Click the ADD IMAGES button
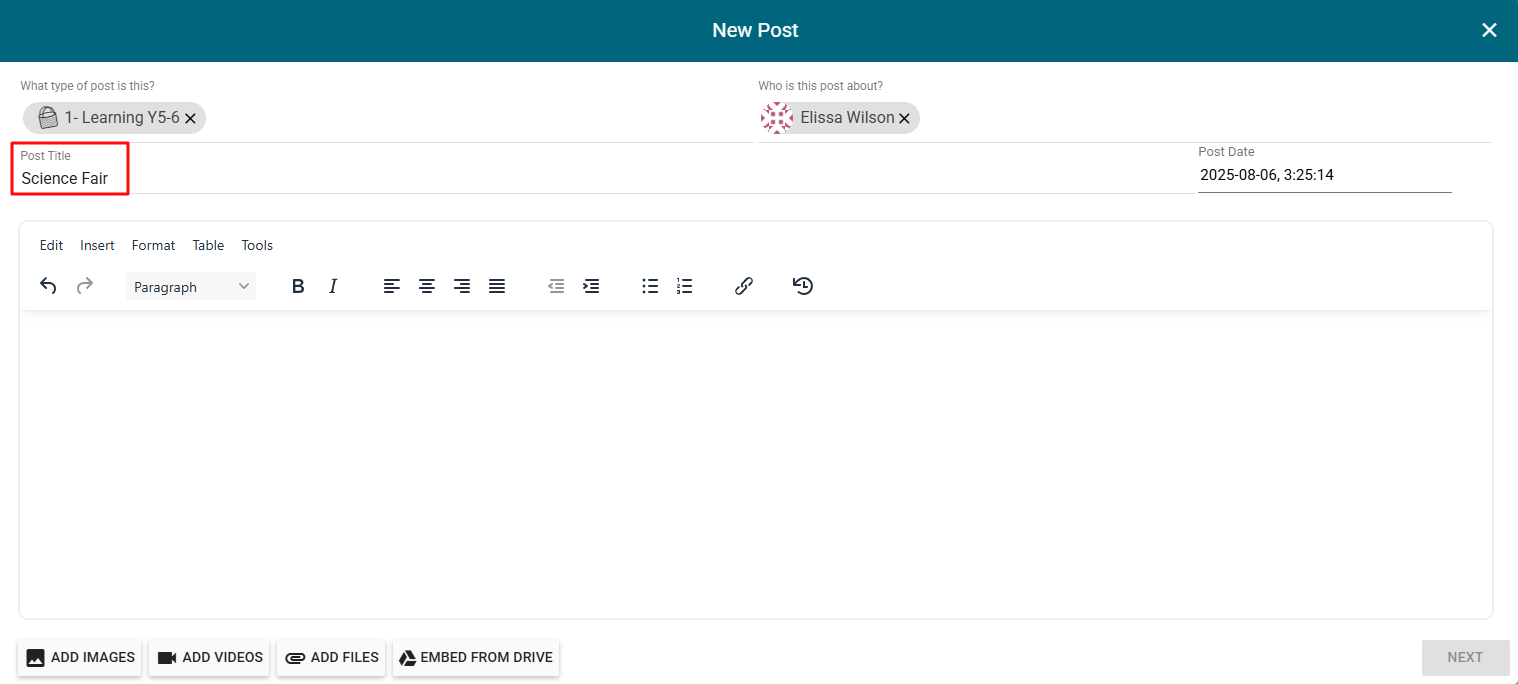1518x684 pixels. click(x=80, y=658)
